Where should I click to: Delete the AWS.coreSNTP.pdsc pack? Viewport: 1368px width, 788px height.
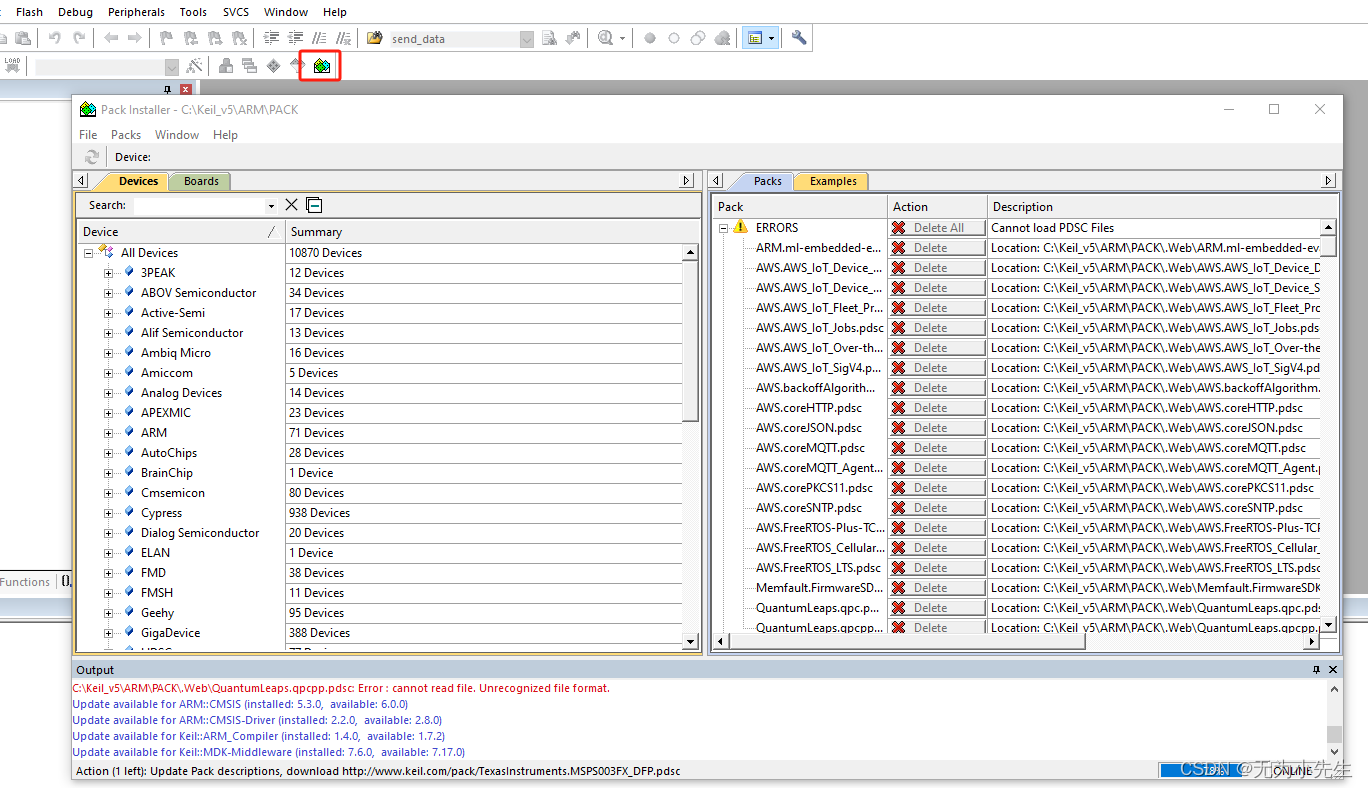[x=937, y=508]
